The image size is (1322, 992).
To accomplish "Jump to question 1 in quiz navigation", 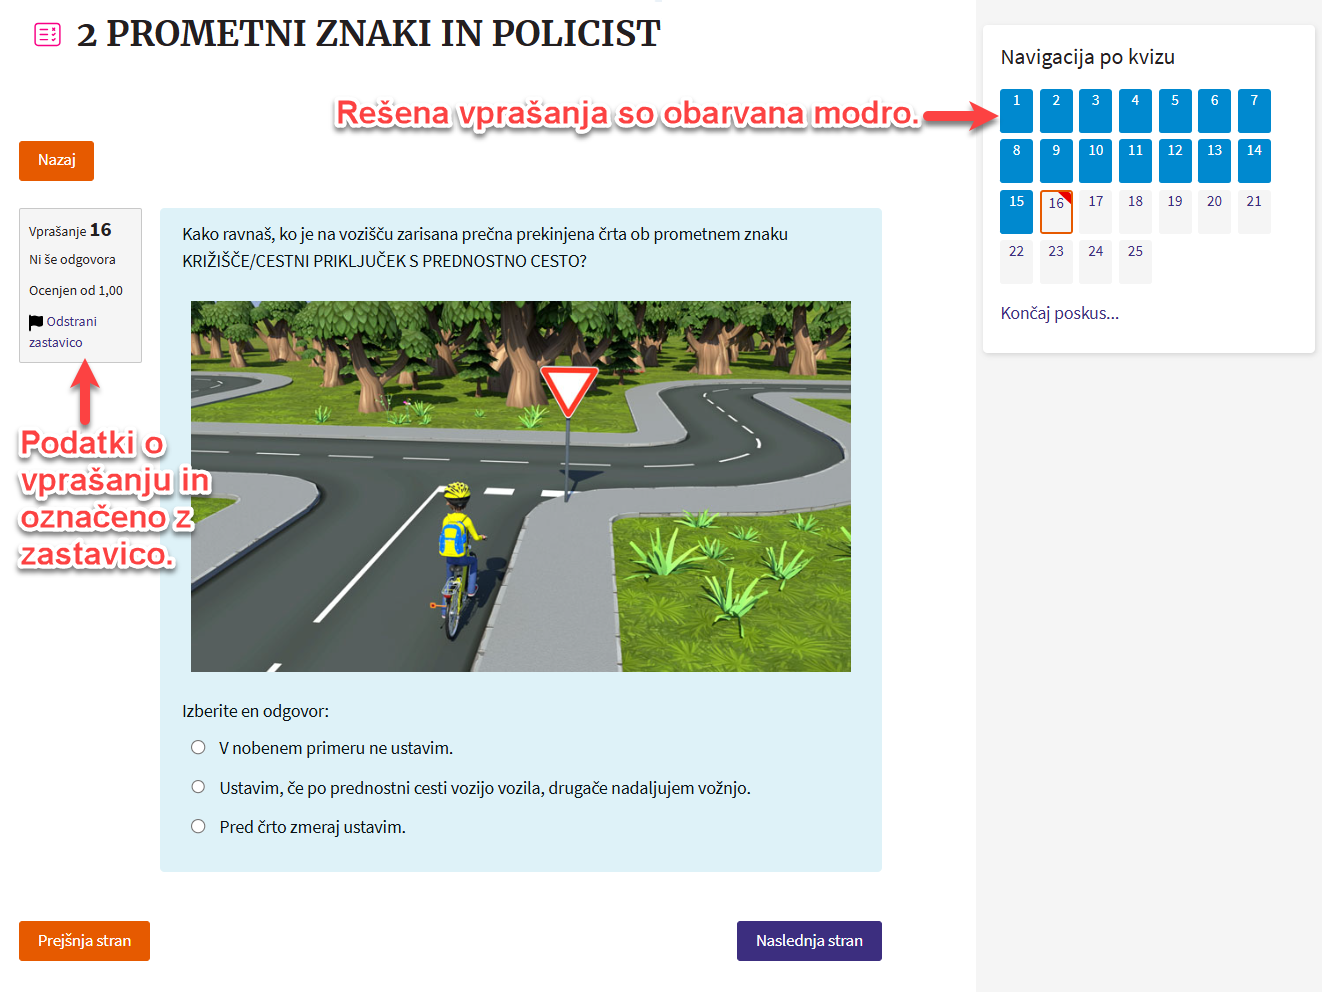I will (1016, 111).
